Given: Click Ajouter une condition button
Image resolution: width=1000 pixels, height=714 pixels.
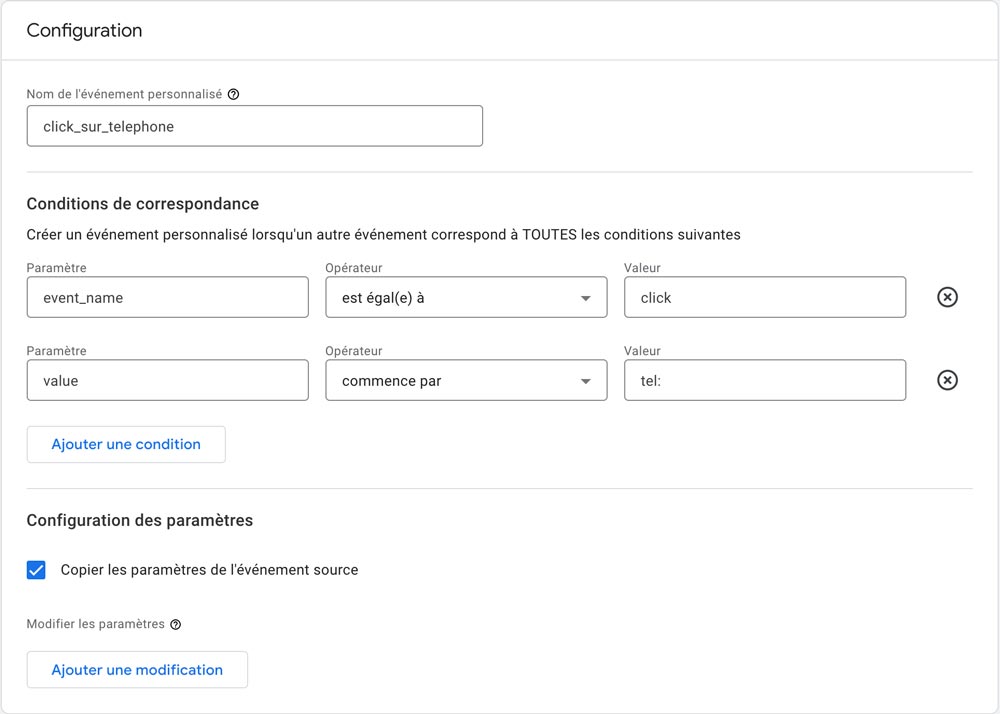Looking at the screenshot, I should (126, 444).
